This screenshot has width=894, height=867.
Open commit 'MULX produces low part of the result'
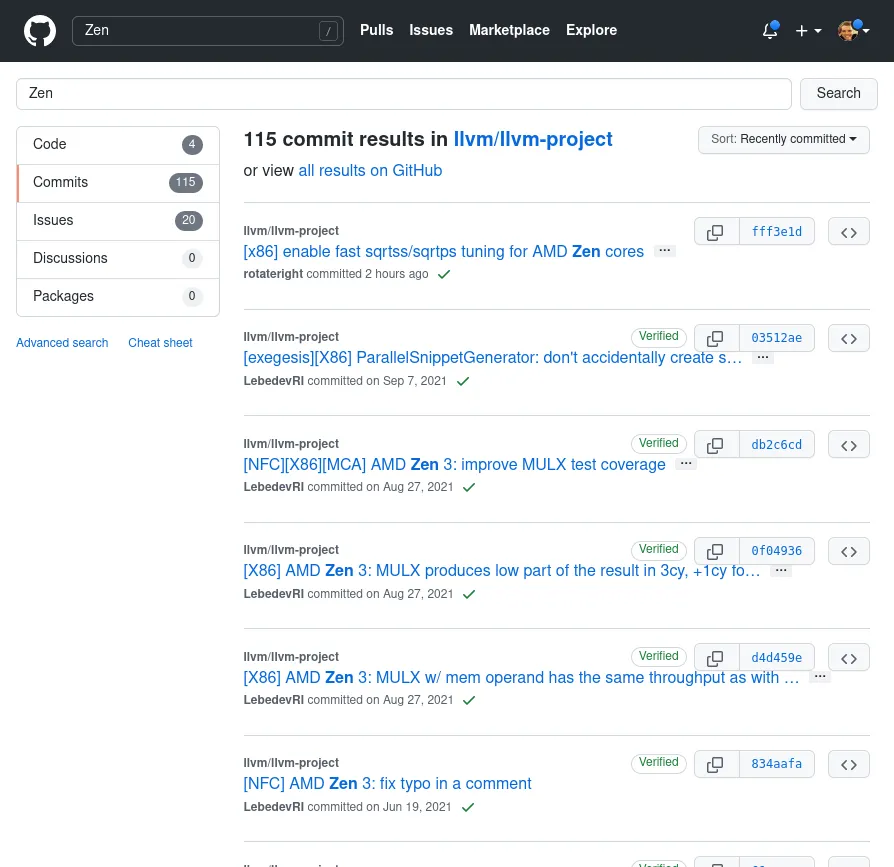(502, 571)
